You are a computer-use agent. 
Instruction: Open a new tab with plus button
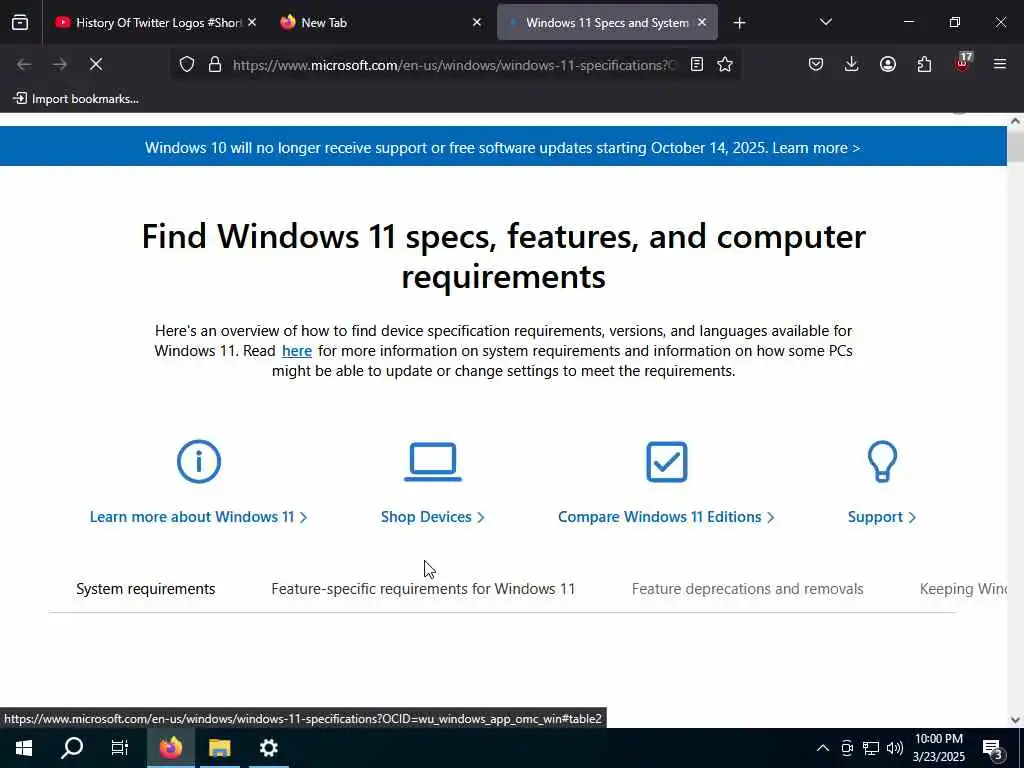pos(739,23)
